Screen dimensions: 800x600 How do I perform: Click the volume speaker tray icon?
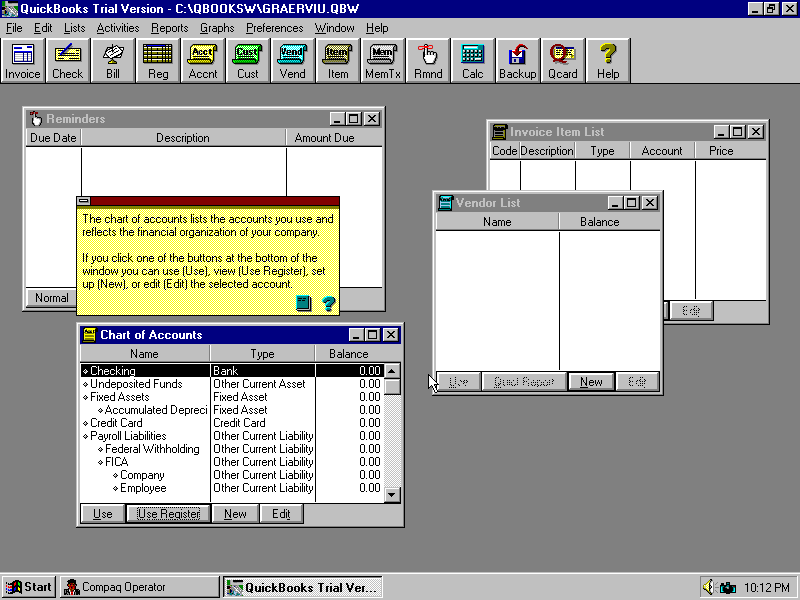click(x=709, y=587)
